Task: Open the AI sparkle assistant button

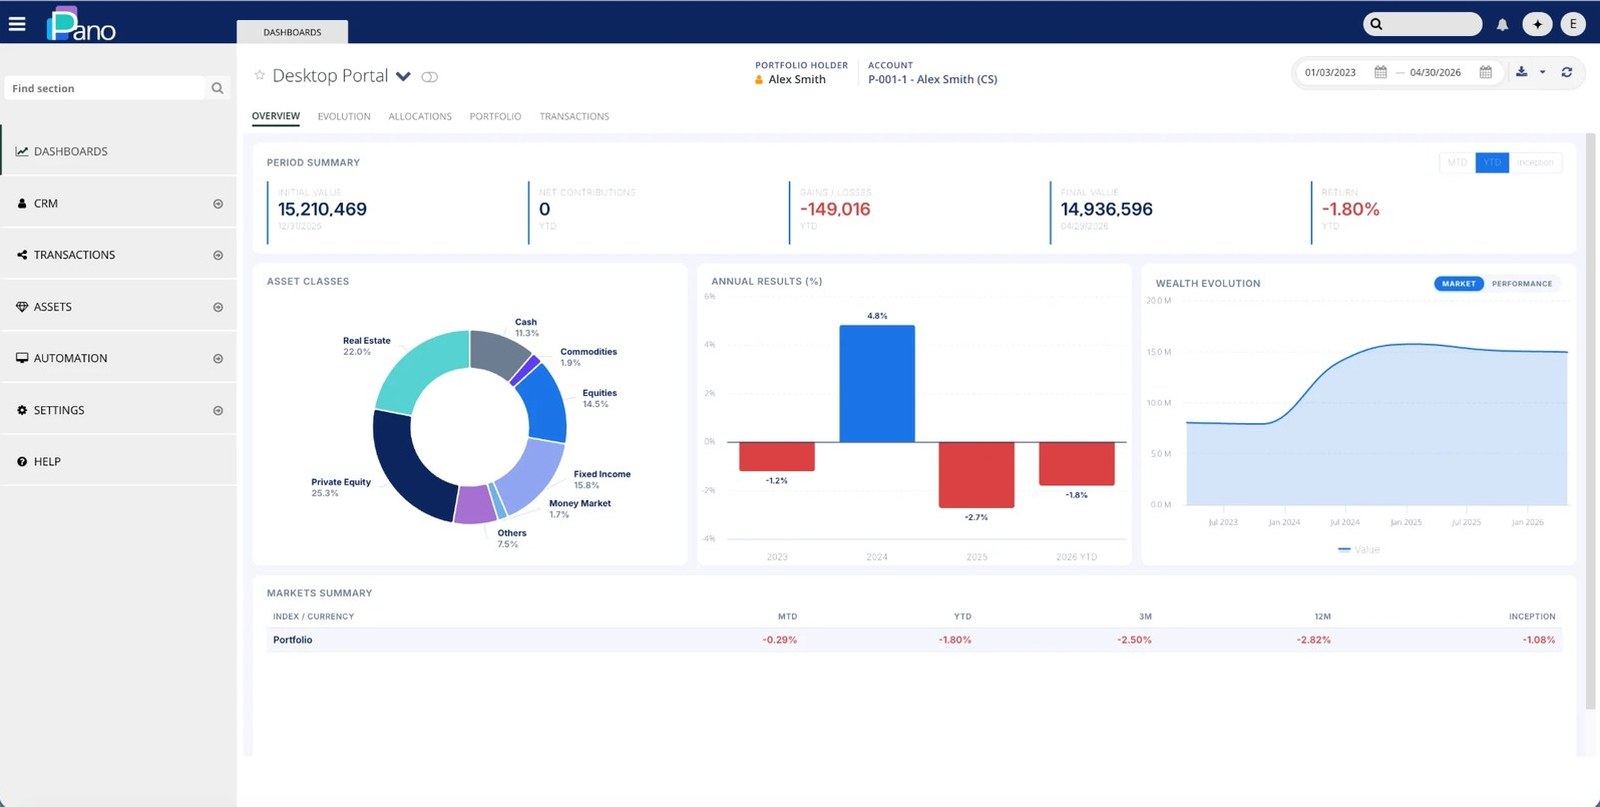Action: 1537,24
